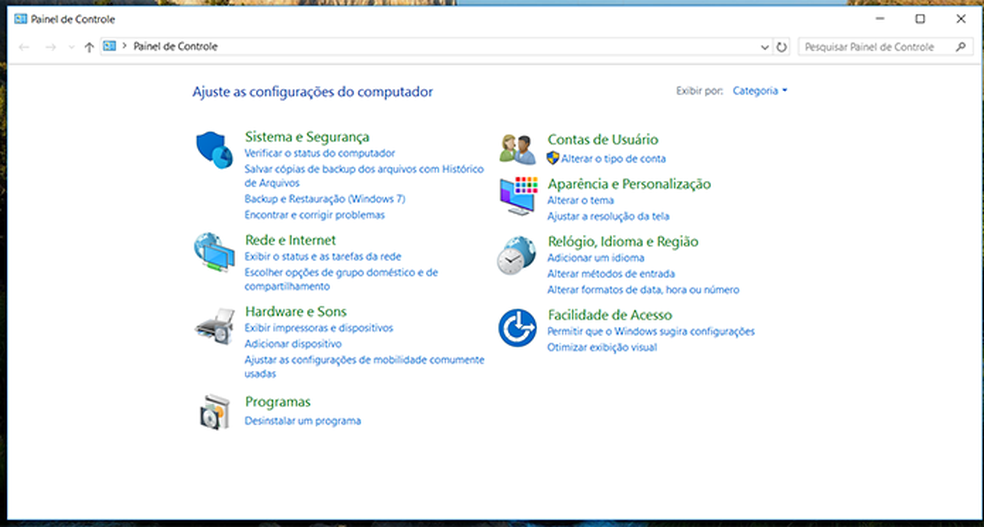
Task: Select the Painel de Controle breadcrumb text
Action: tap(176, 46)
